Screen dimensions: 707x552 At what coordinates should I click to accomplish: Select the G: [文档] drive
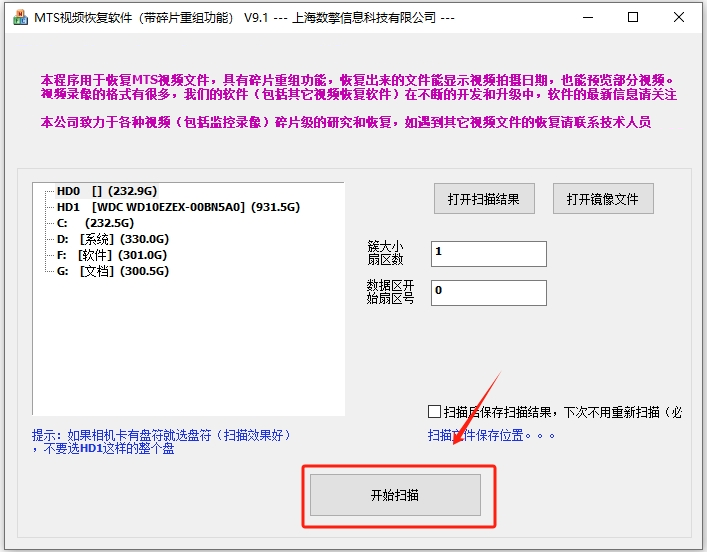point(113,271)
